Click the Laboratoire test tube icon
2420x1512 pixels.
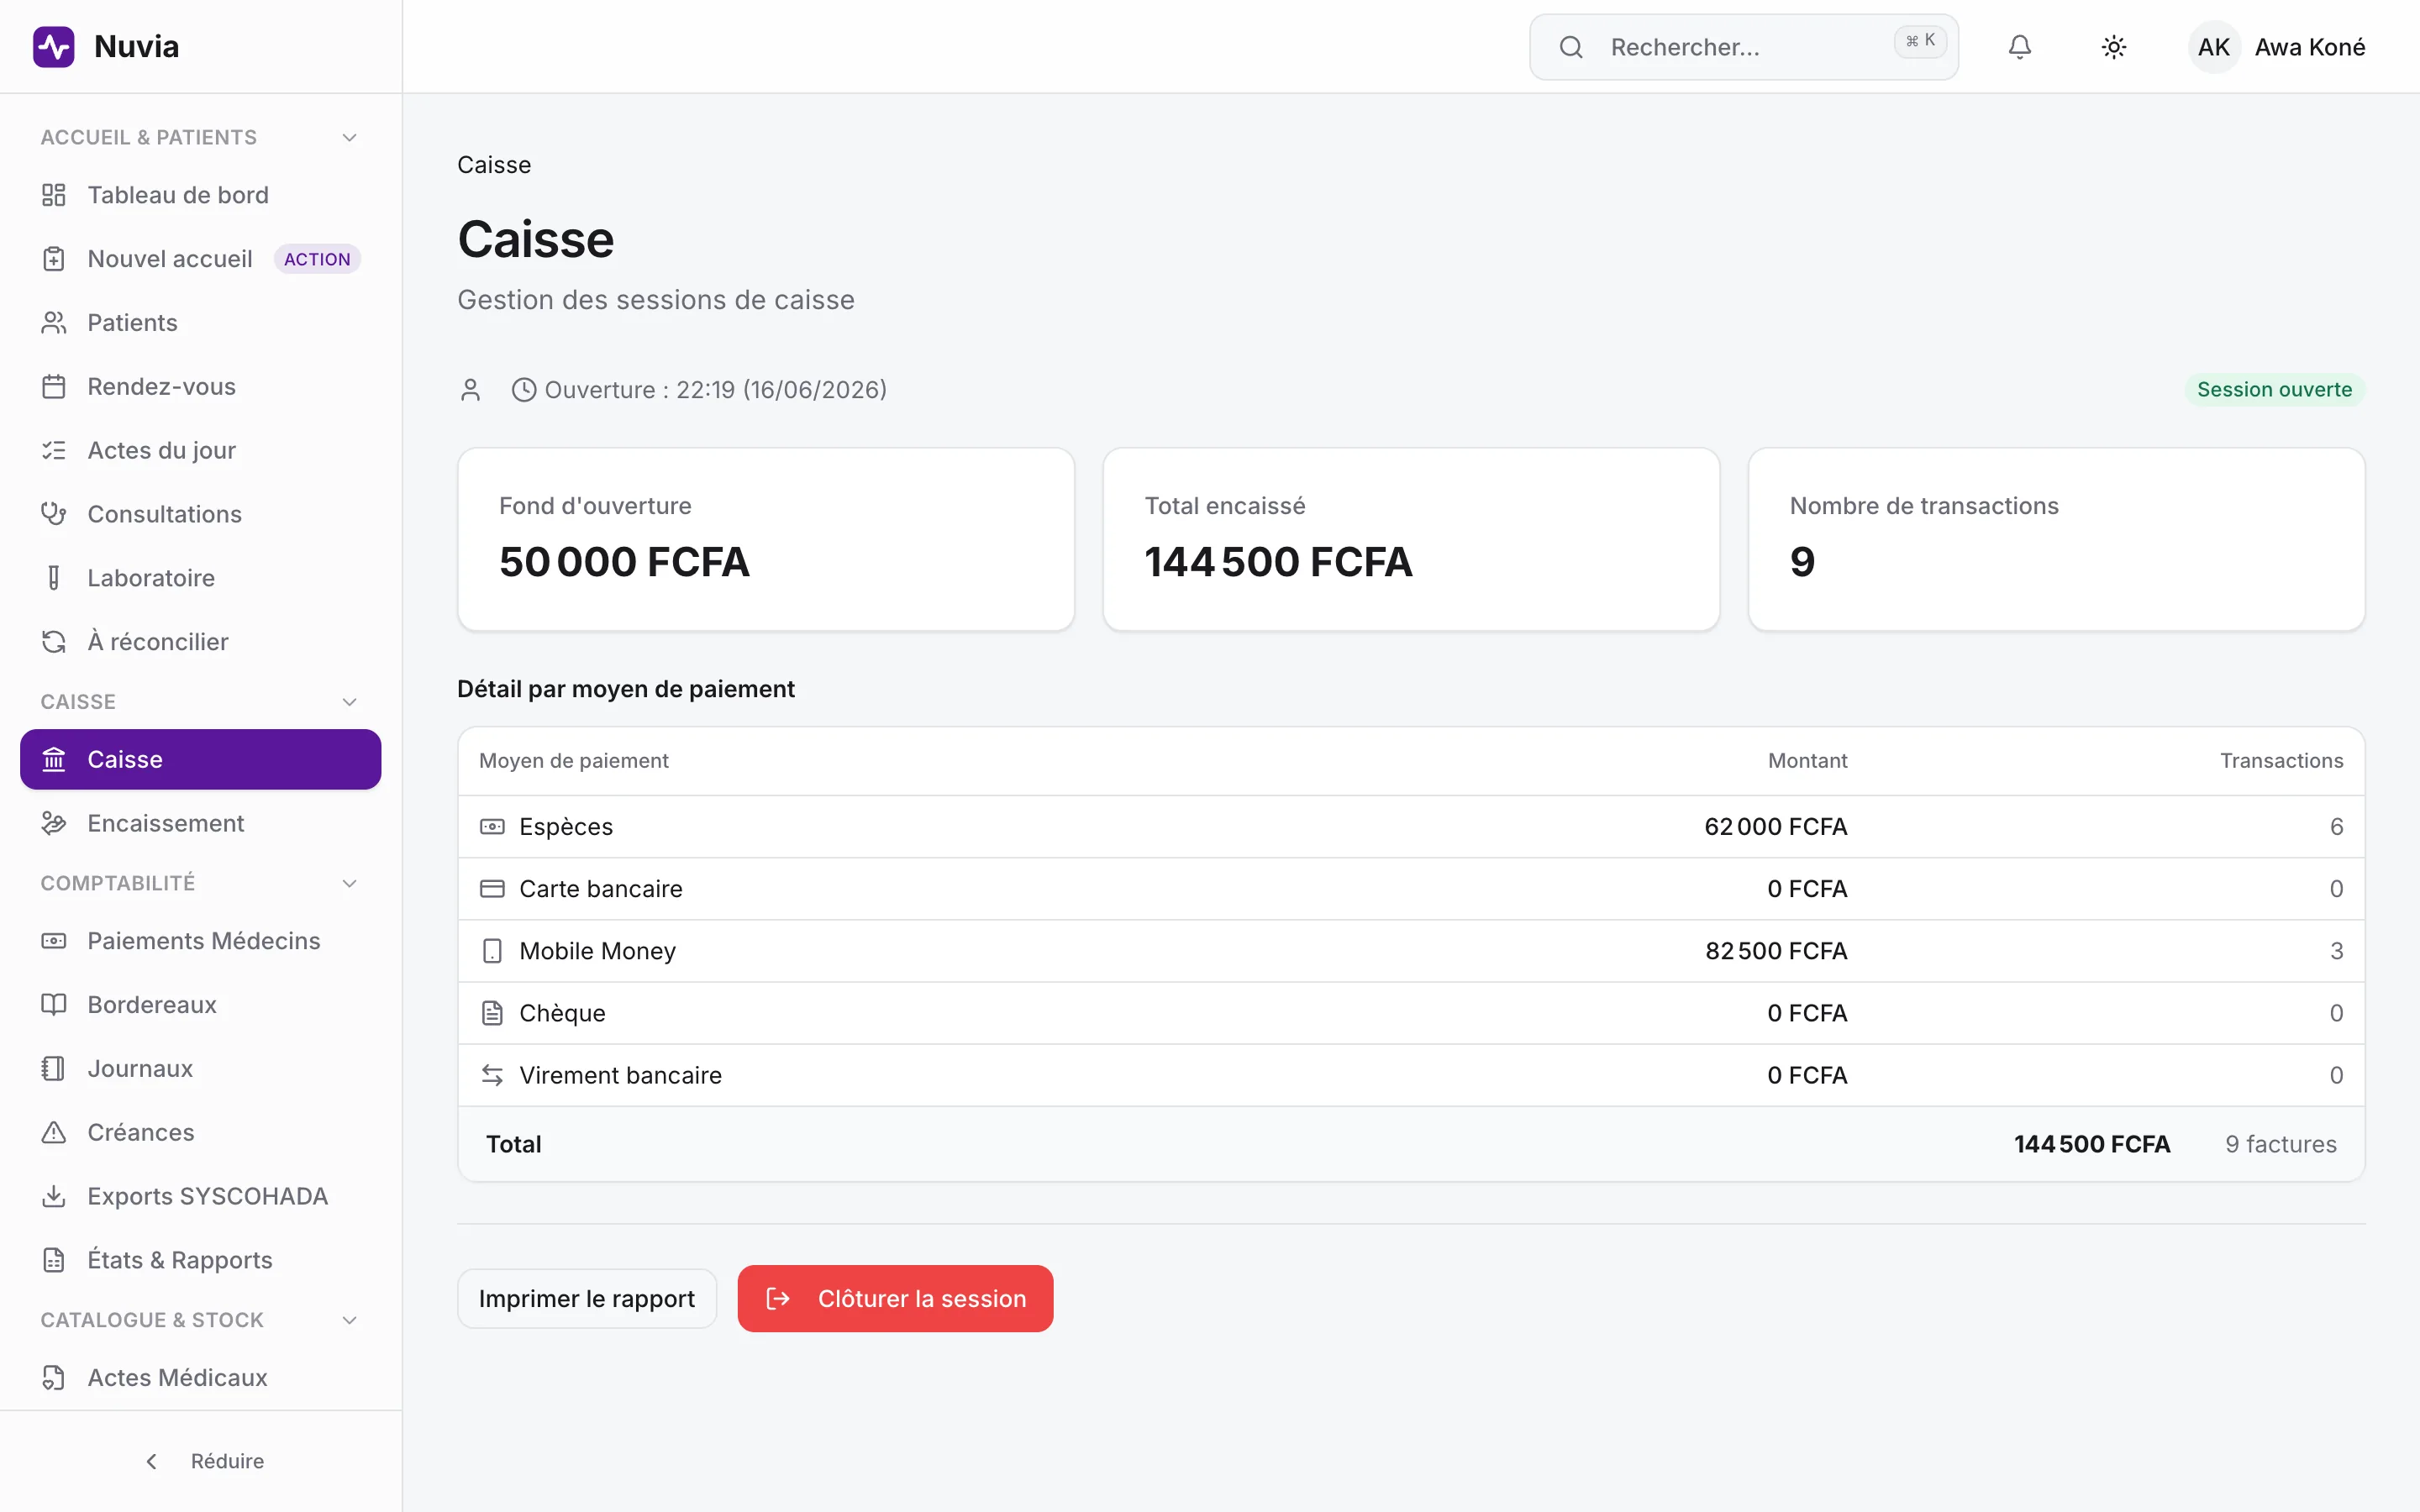54,578
